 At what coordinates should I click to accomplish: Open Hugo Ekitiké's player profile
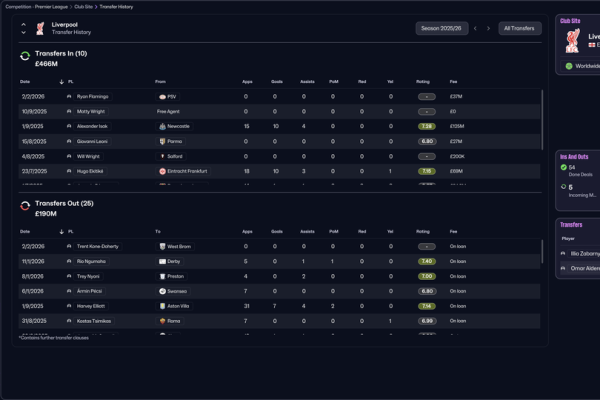point(92,171)
